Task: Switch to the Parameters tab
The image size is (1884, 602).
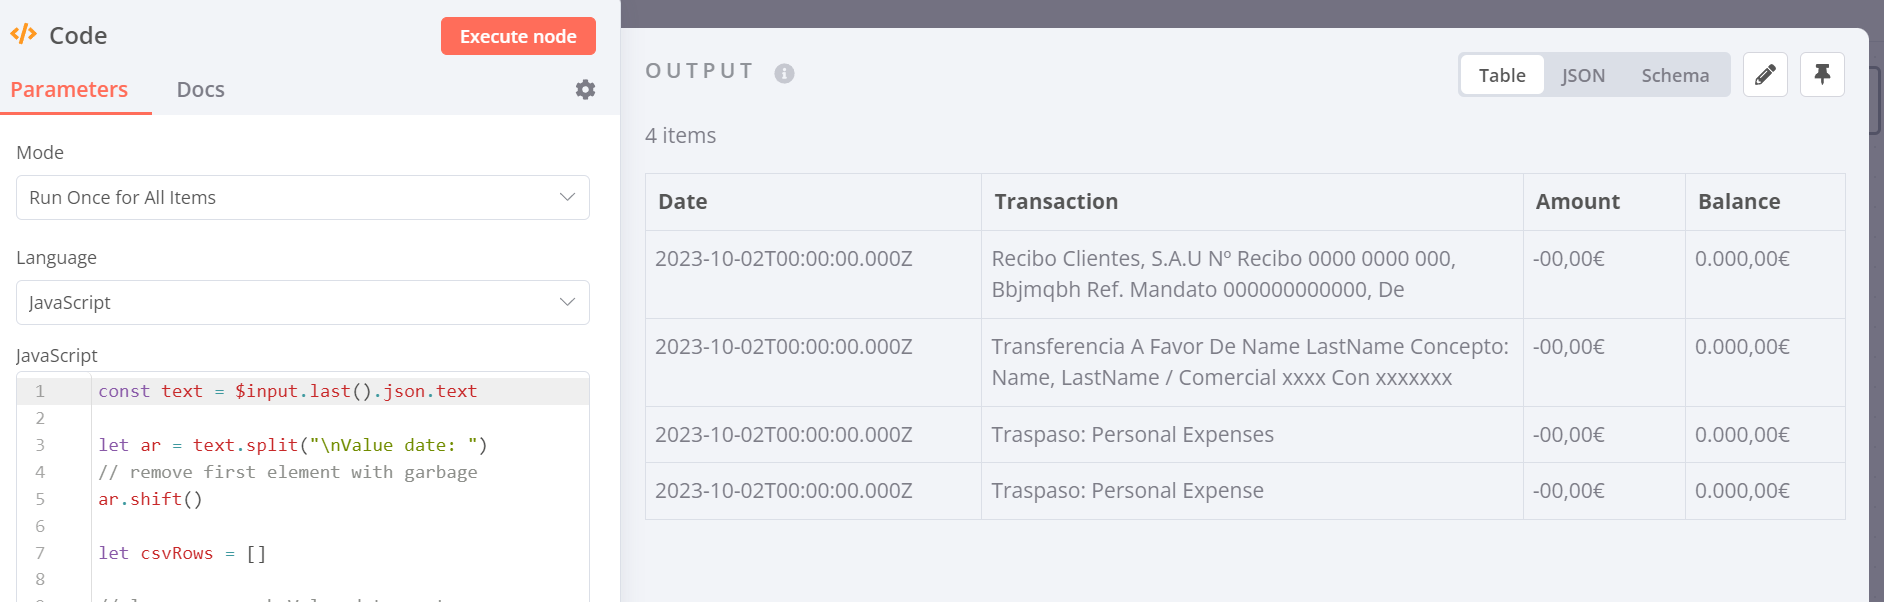Action: (x=69, y=90)
